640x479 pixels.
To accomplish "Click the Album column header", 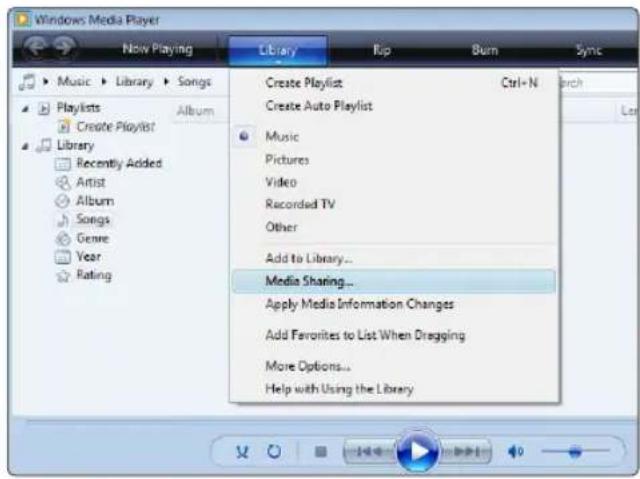I will (x=195, y=111).
